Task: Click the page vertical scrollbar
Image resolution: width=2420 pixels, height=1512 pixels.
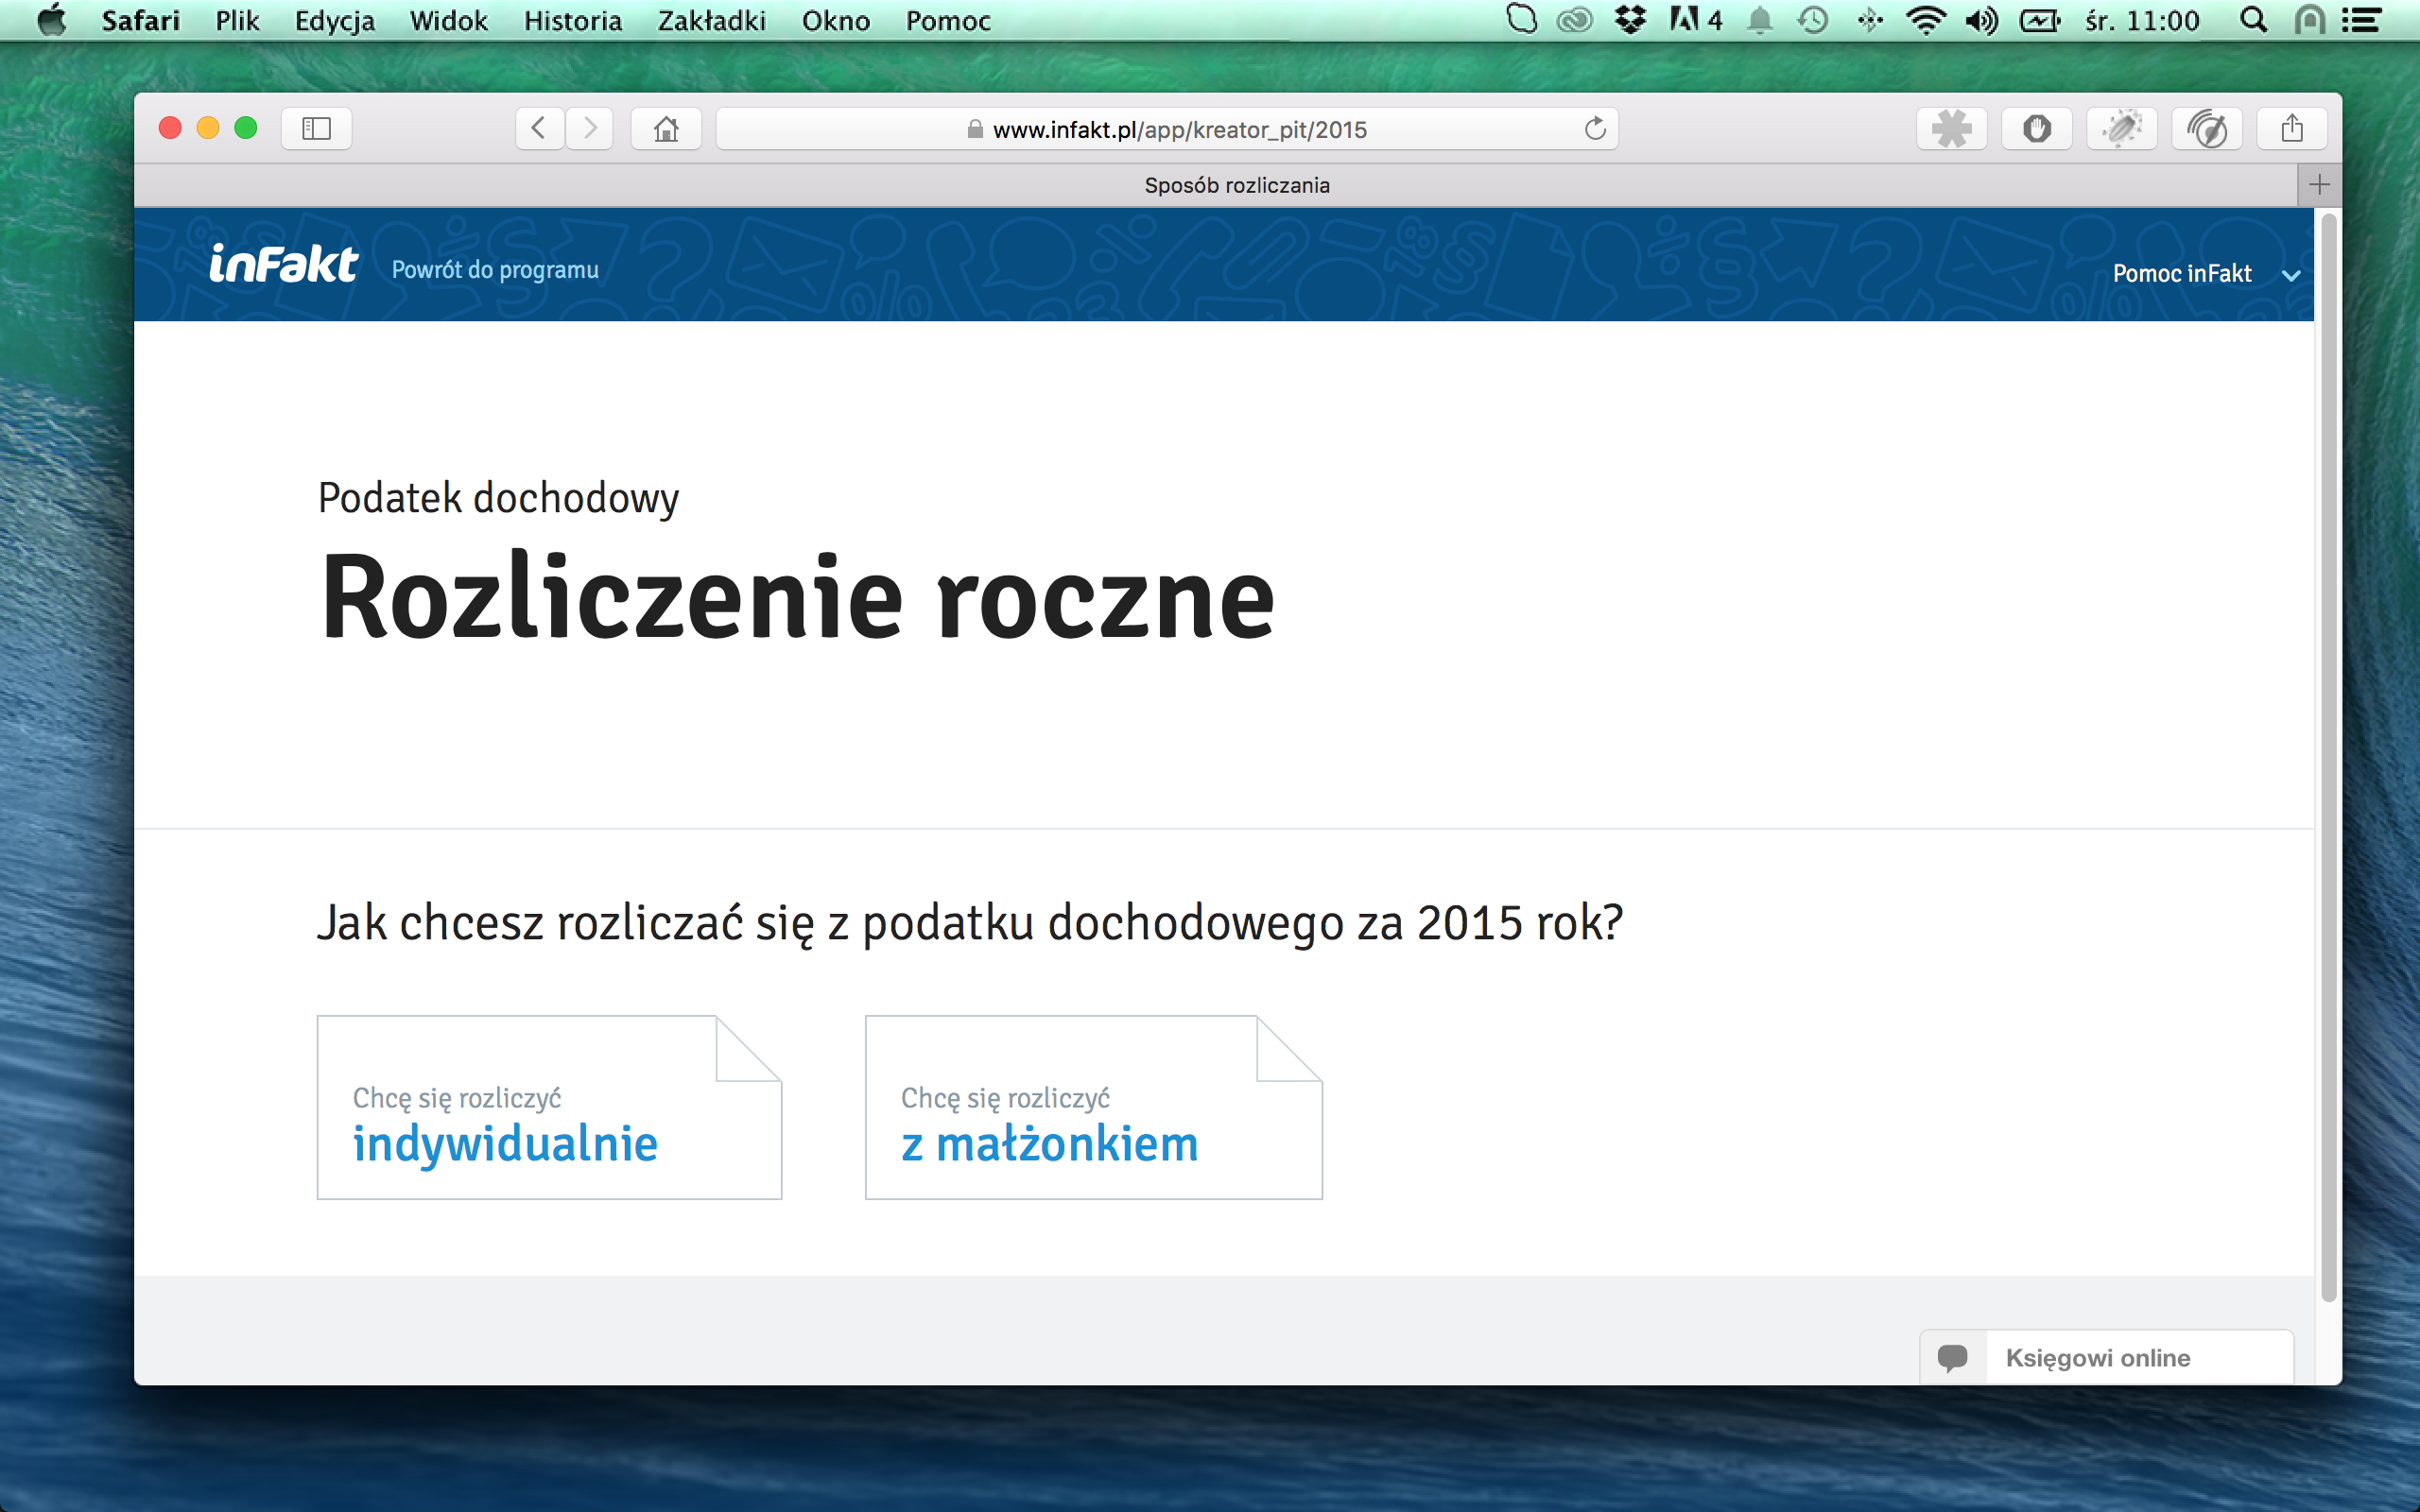Action: (2328, 757)
